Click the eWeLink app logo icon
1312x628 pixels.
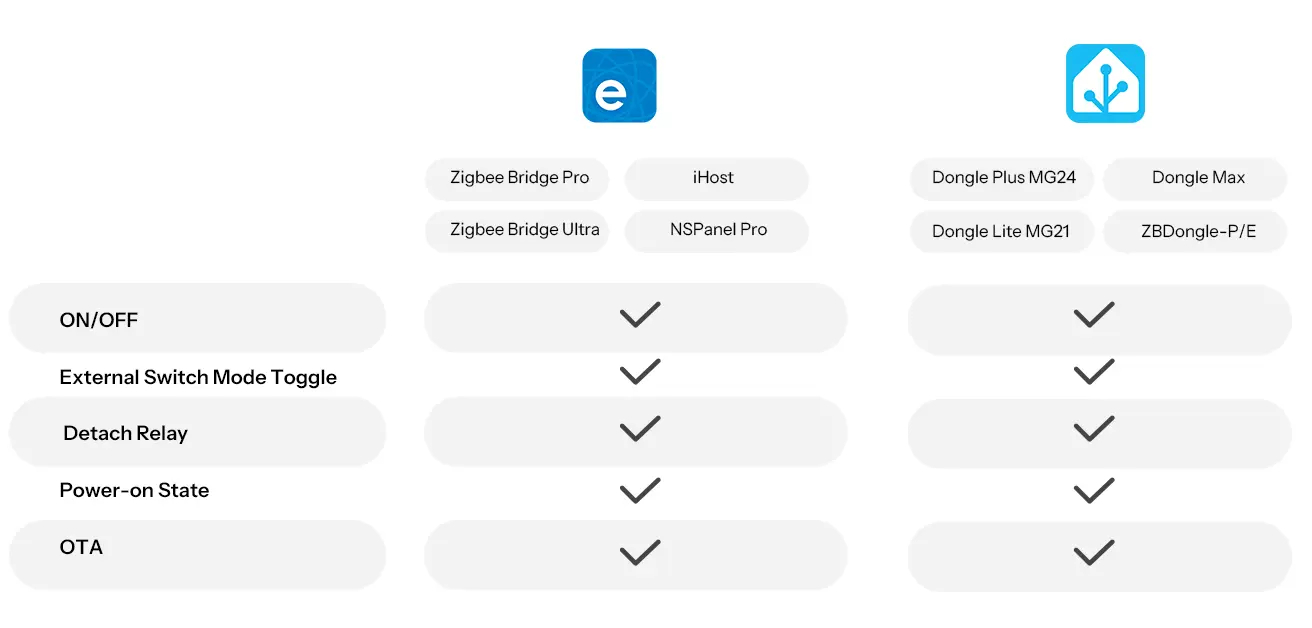619,86
